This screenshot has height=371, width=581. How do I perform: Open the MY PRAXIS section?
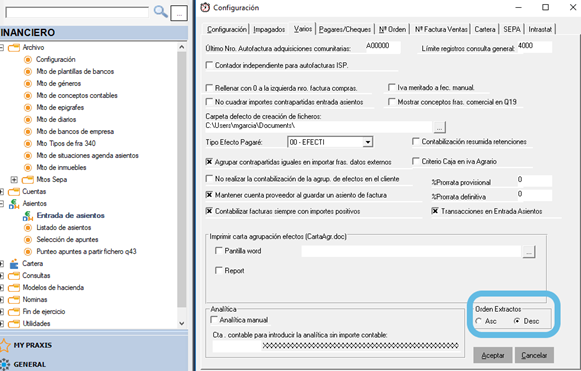coord(33,345)
